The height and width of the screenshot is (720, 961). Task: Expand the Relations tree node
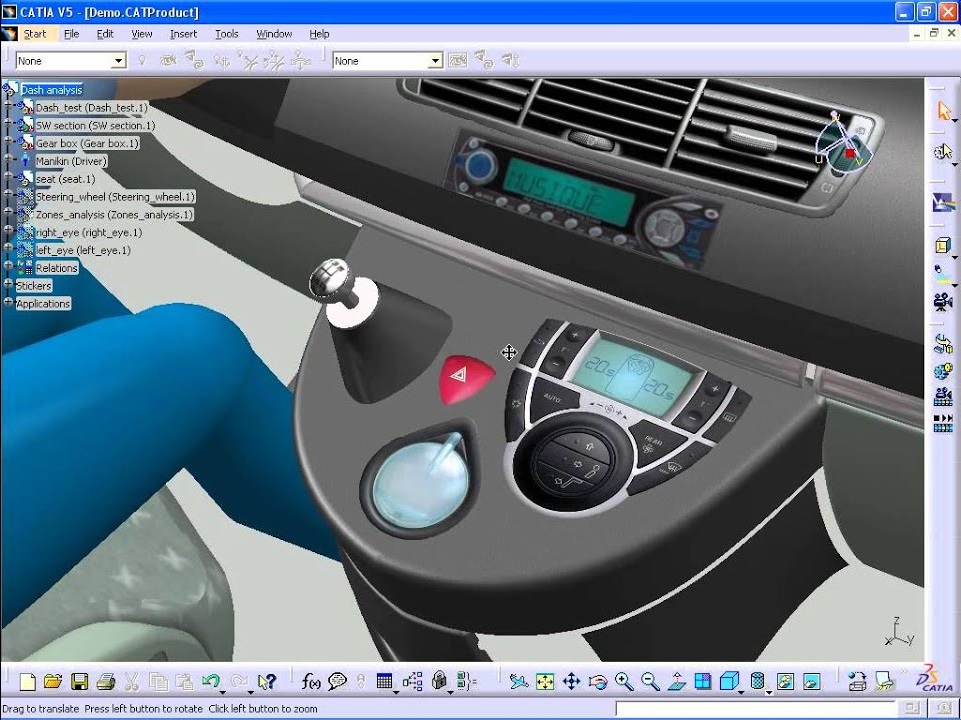[9, 268]
